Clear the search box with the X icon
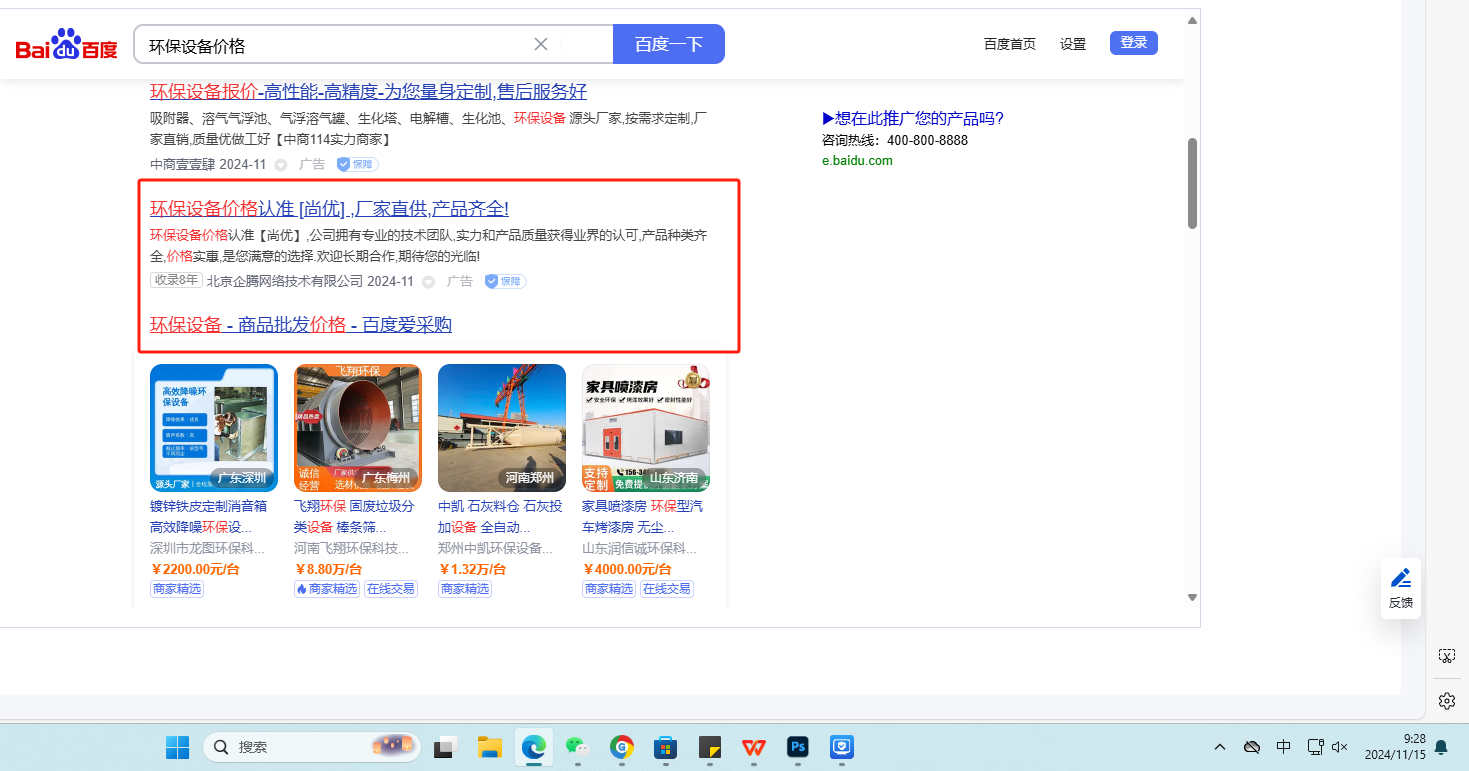 (541, 44)
